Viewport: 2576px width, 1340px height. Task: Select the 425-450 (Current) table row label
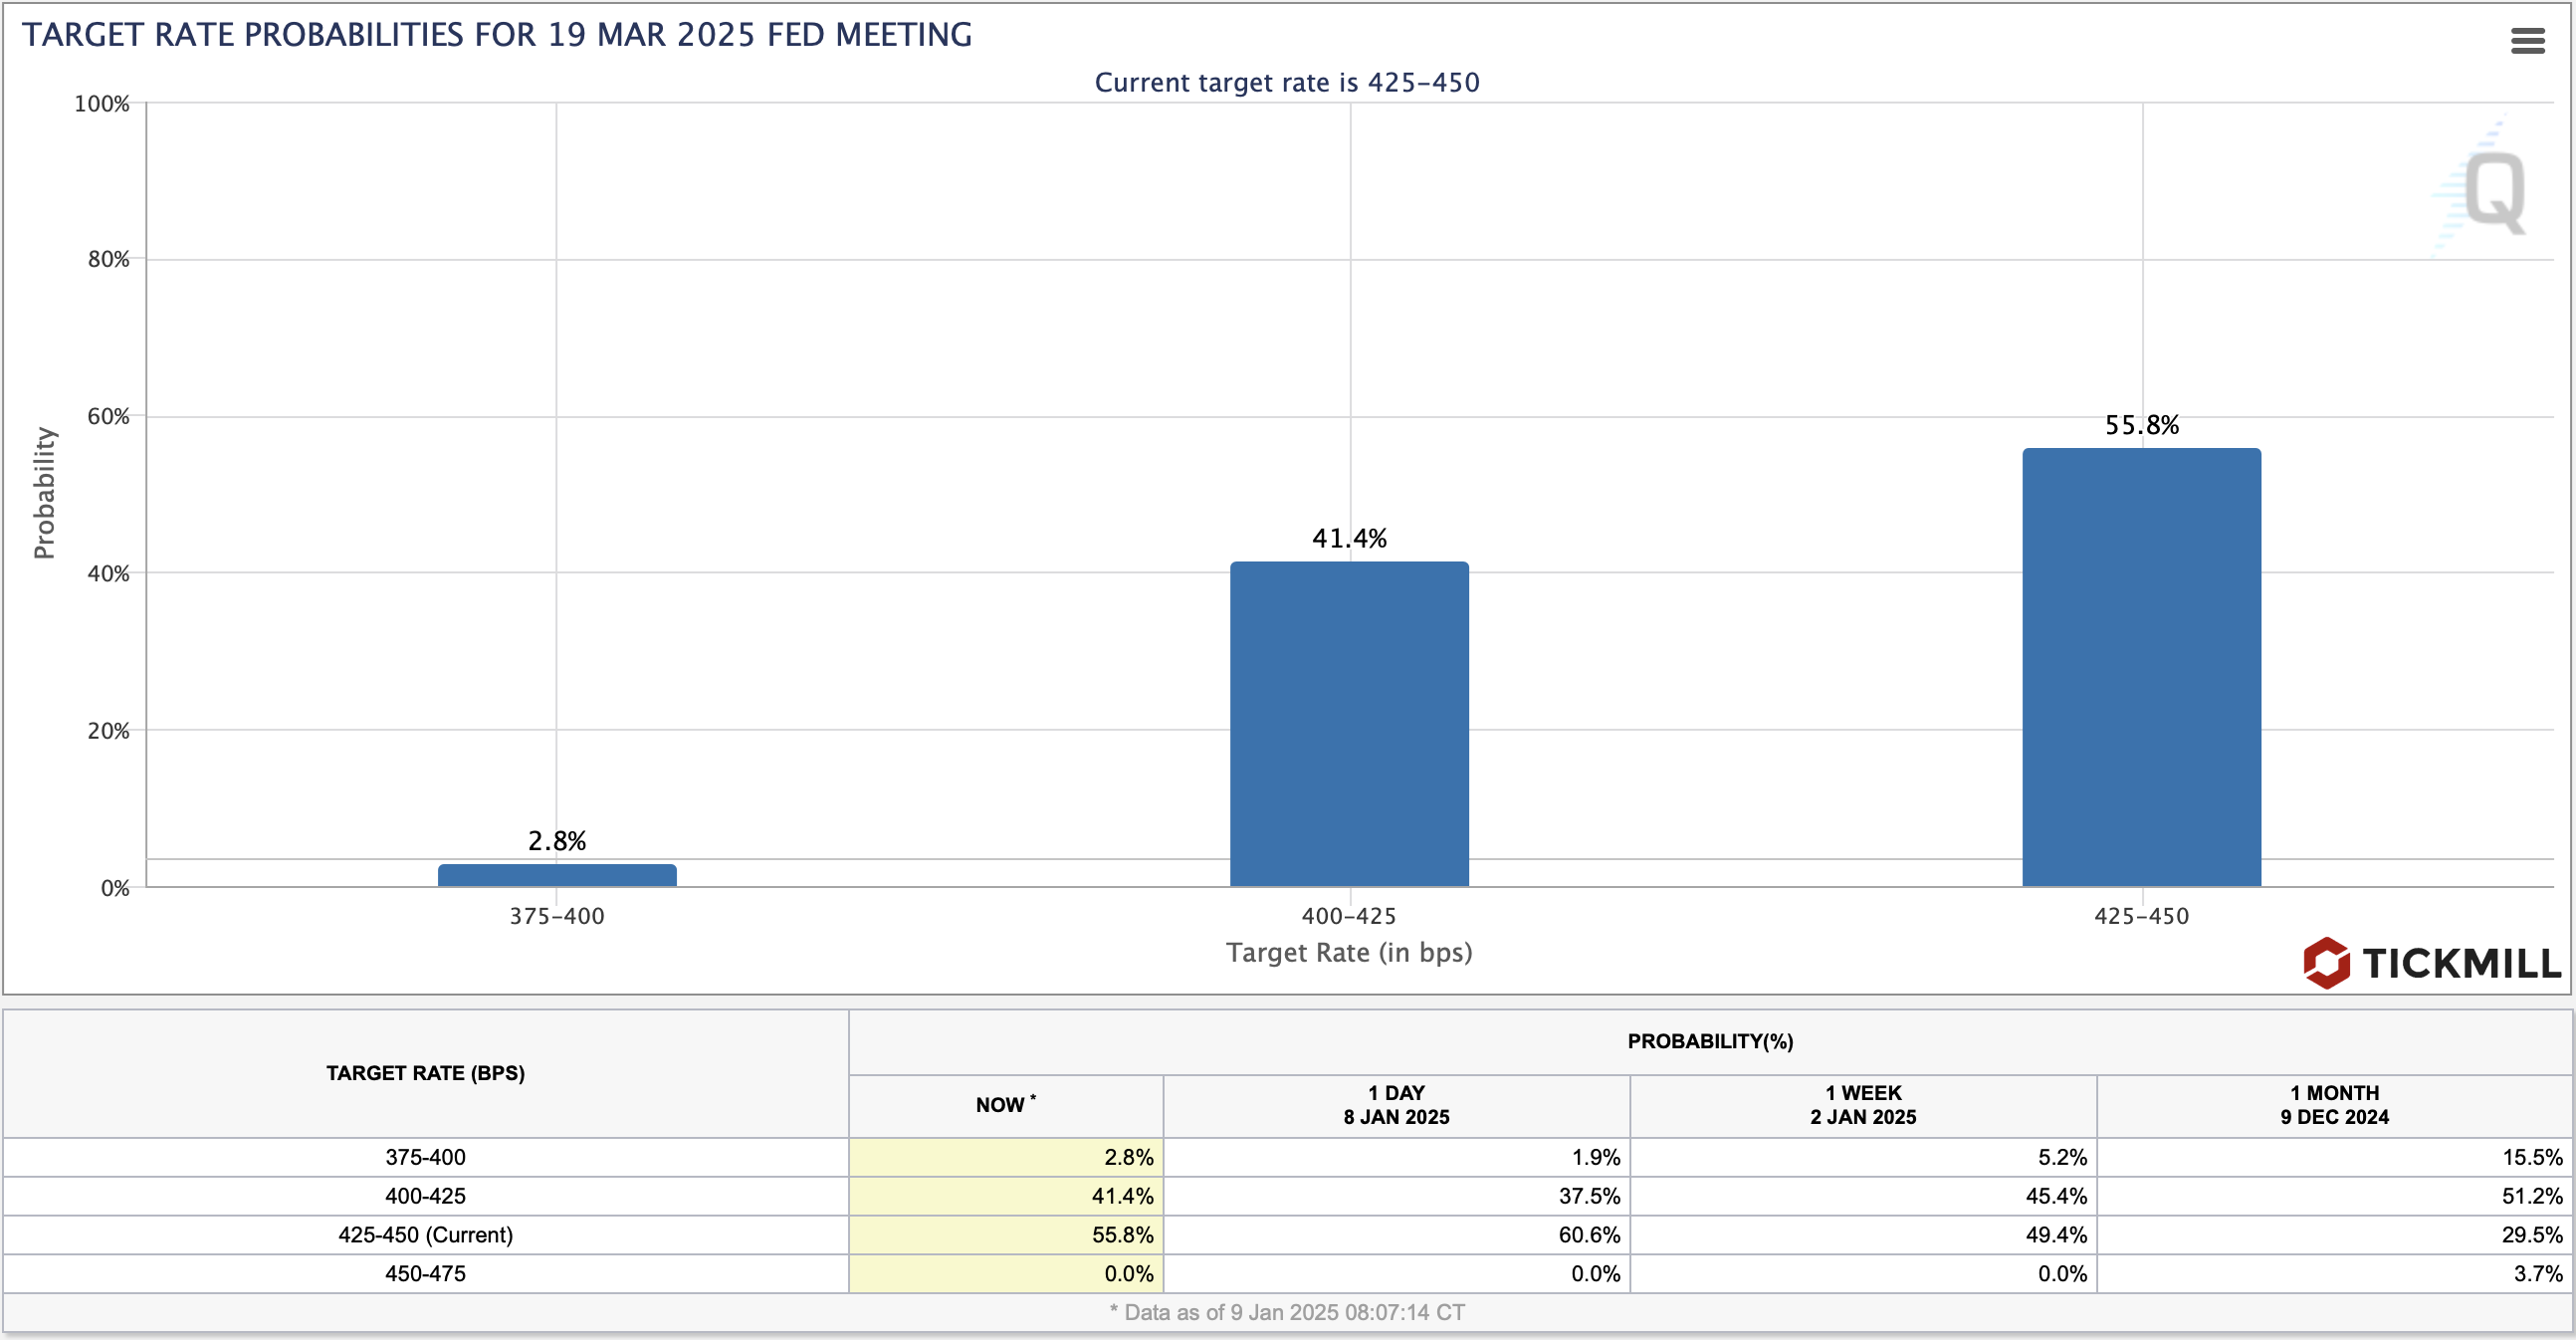[426, 1234]
